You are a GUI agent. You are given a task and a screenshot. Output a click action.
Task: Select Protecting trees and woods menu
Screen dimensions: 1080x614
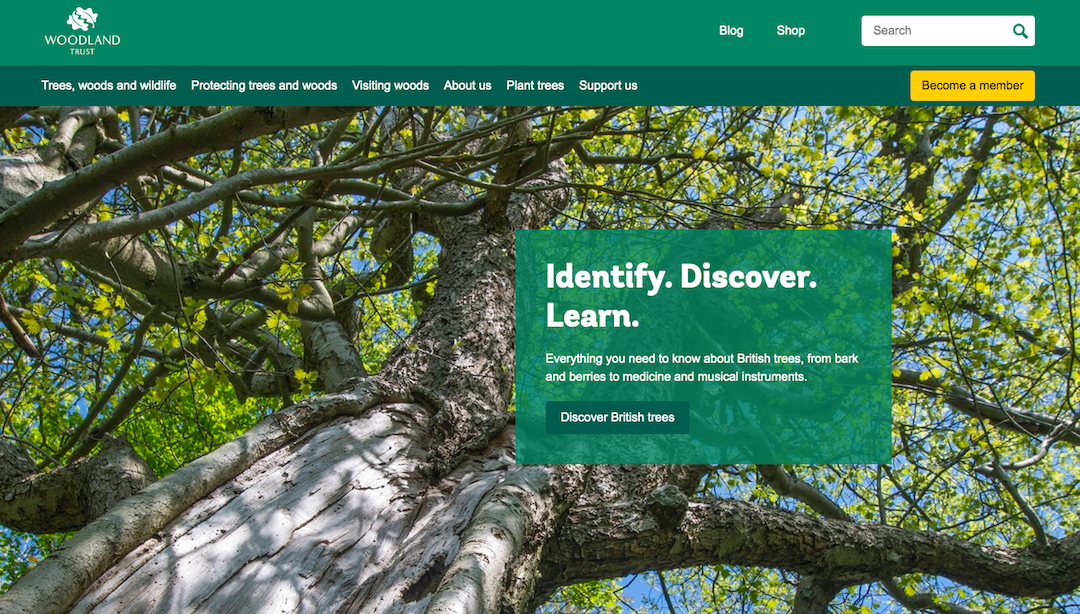[264, 86]
